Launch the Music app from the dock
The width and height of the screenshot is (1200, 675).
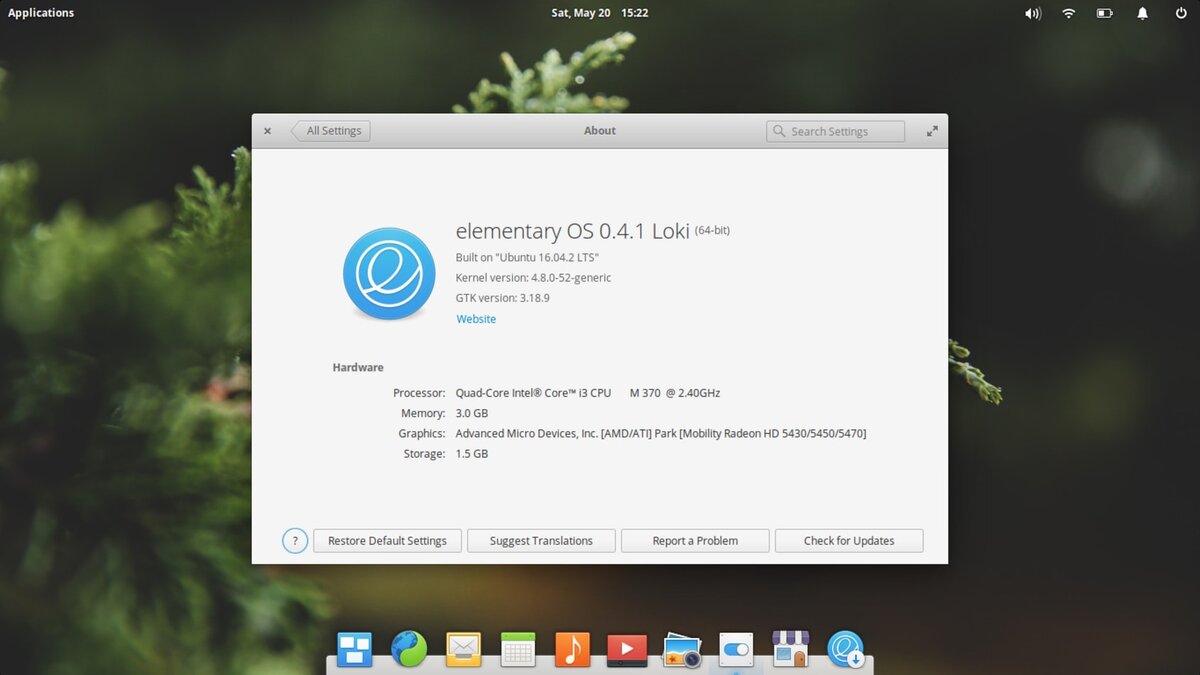click(x=572, y=650)
